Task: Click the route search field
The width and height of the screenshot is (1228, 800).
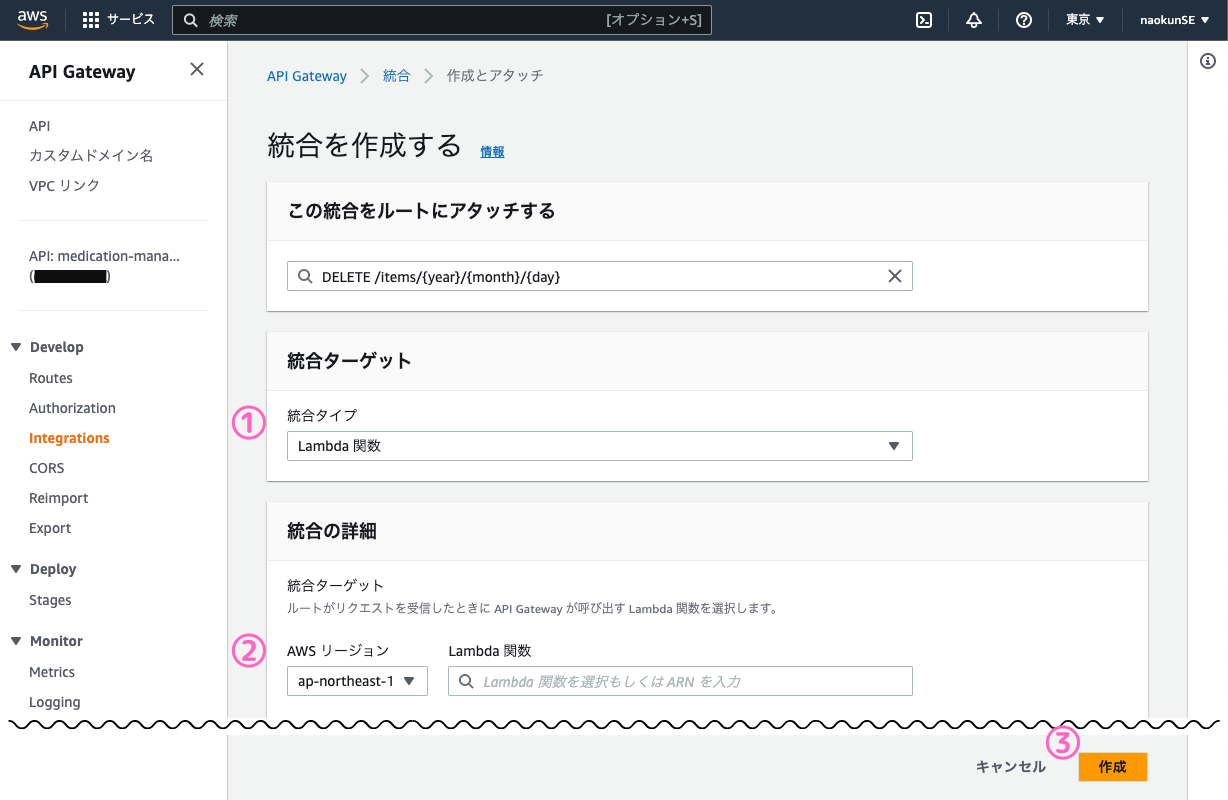Action: (600, 276)
